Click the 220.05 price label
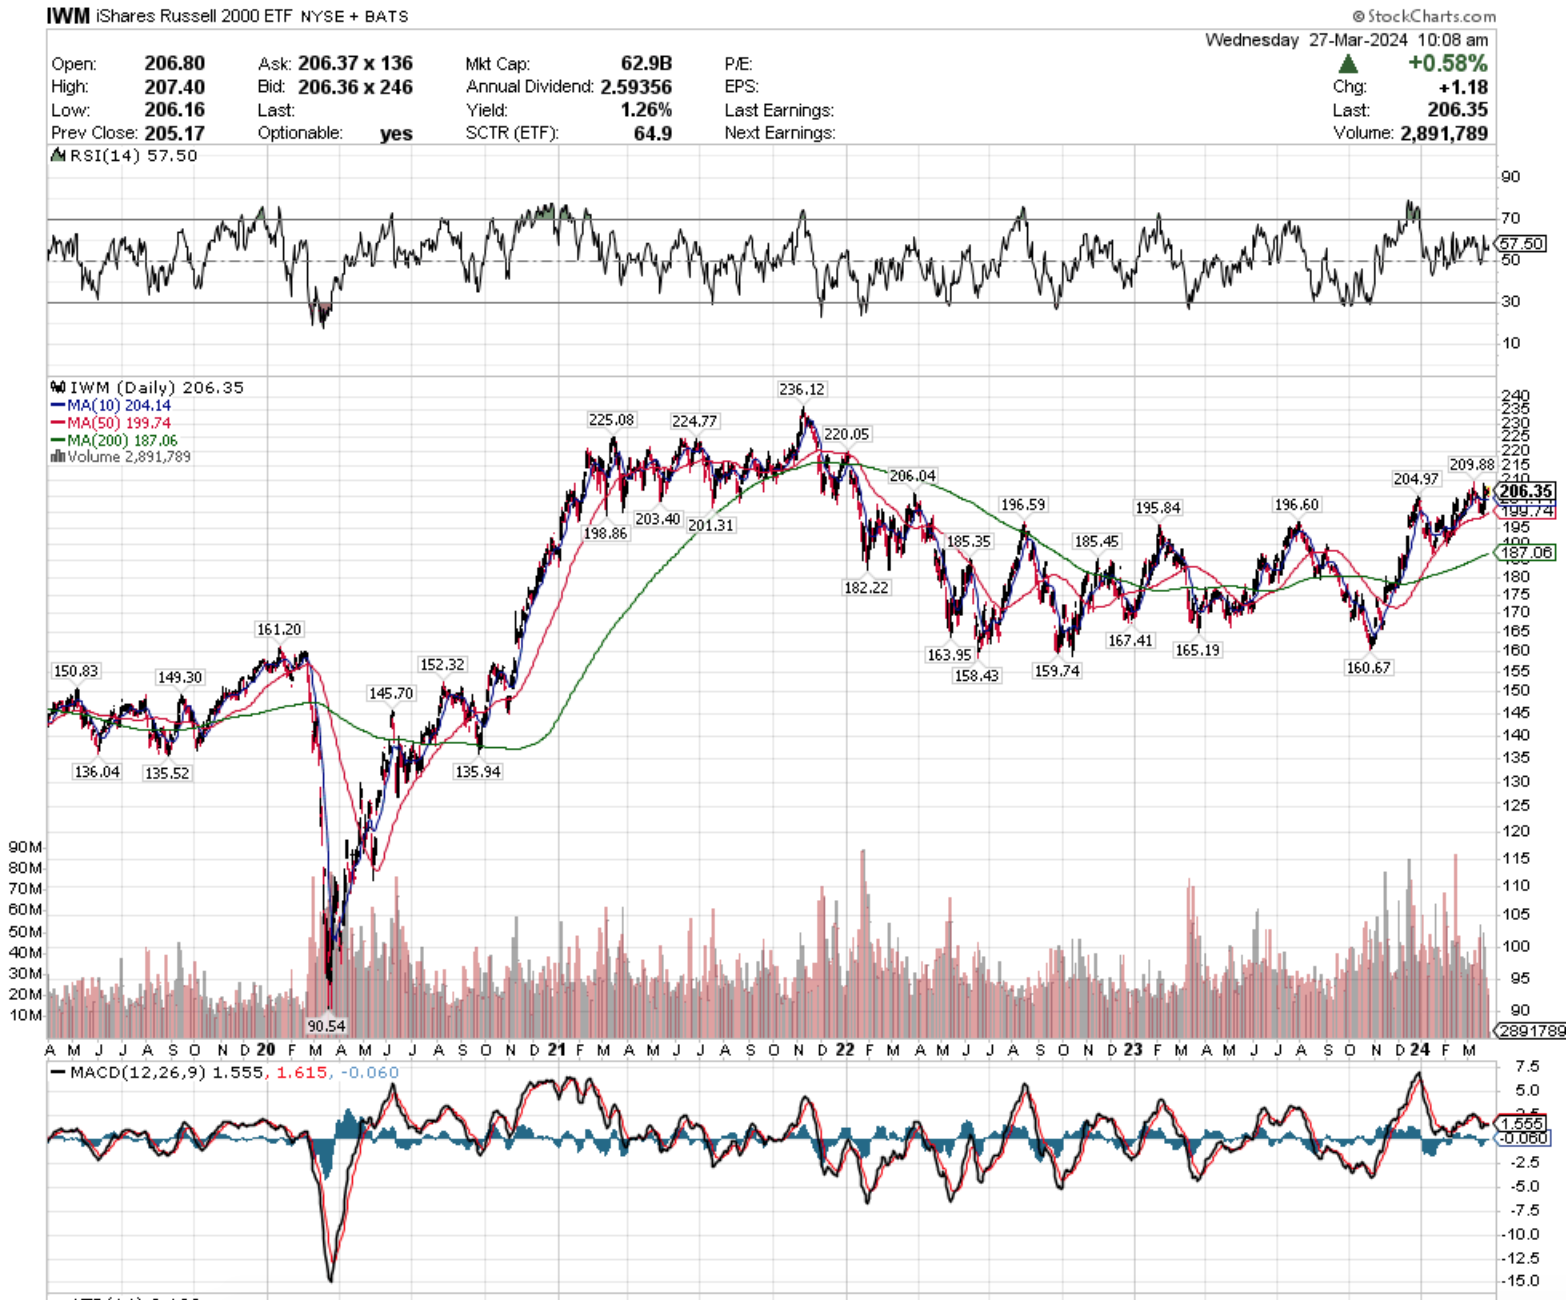Viewport: 1566px width, 1300px height. click(x=846, y=434)
